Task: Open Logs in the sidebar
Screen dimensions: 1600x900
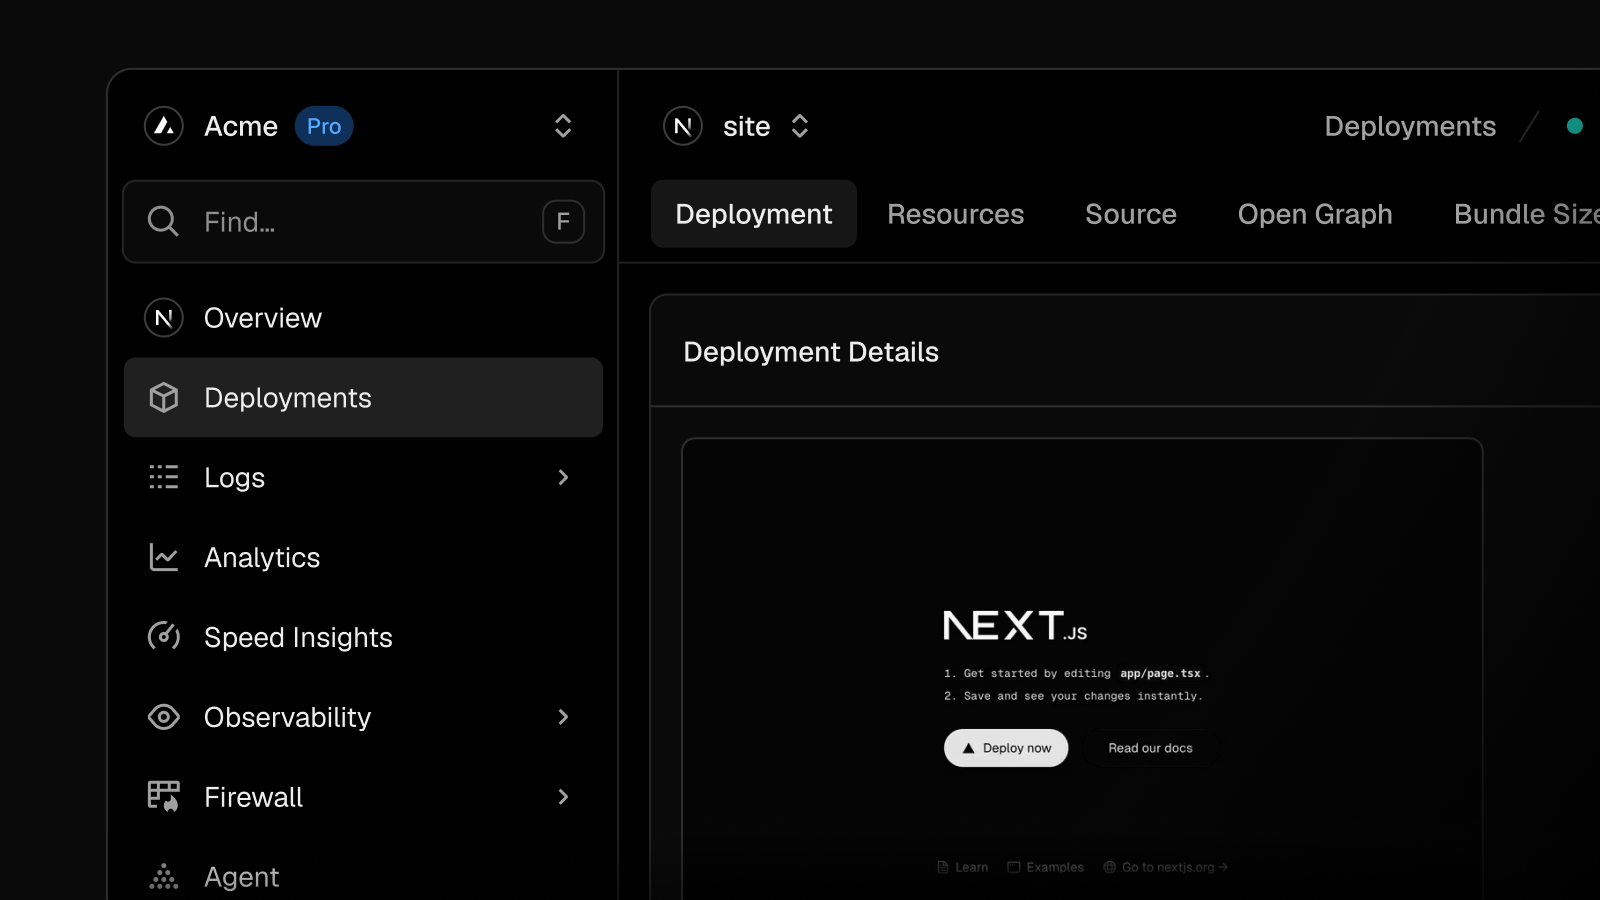Action: [x=363, y=477]
